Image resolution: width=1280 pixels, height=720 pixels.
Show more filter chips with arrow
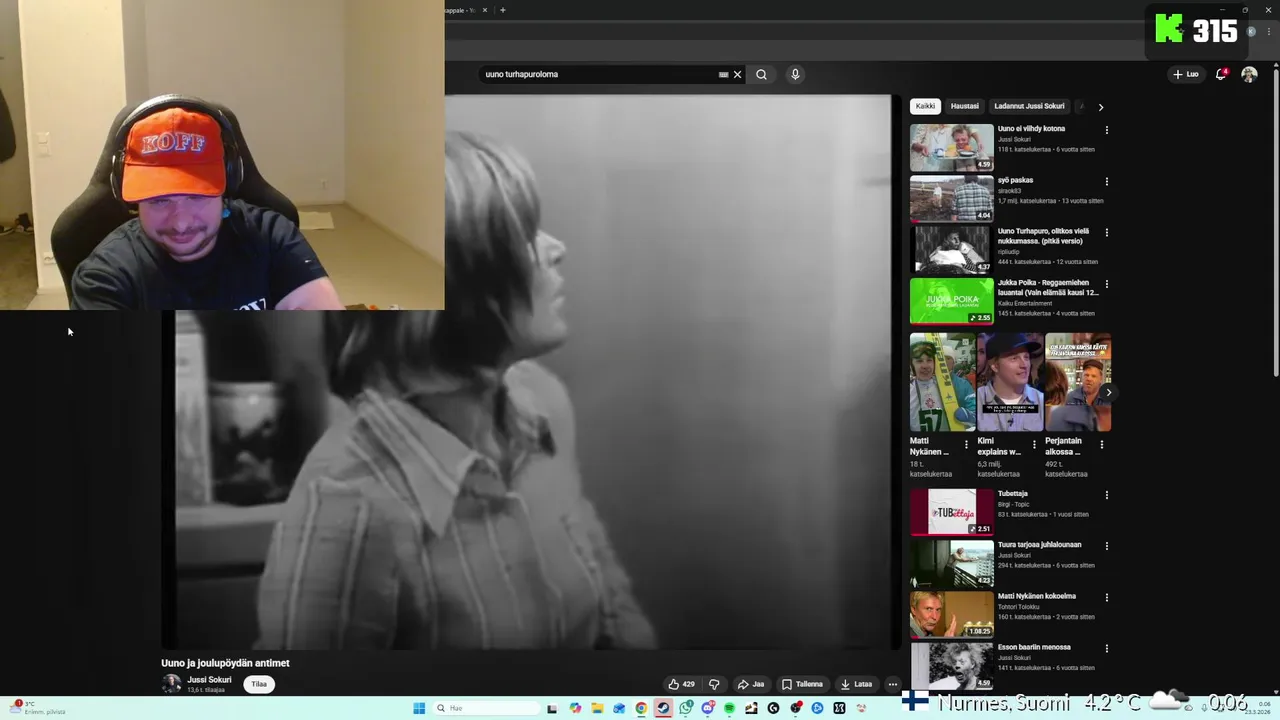pyautogui.click(x=1101, y=107)
